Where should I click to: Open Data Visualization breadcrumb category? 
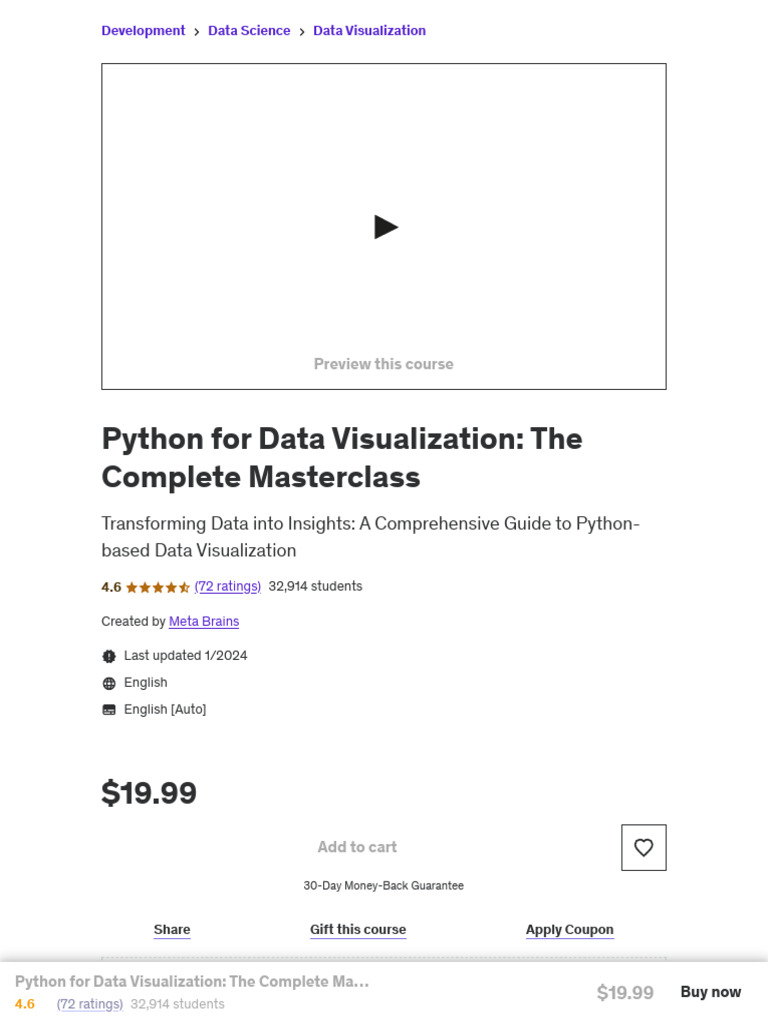369,31
